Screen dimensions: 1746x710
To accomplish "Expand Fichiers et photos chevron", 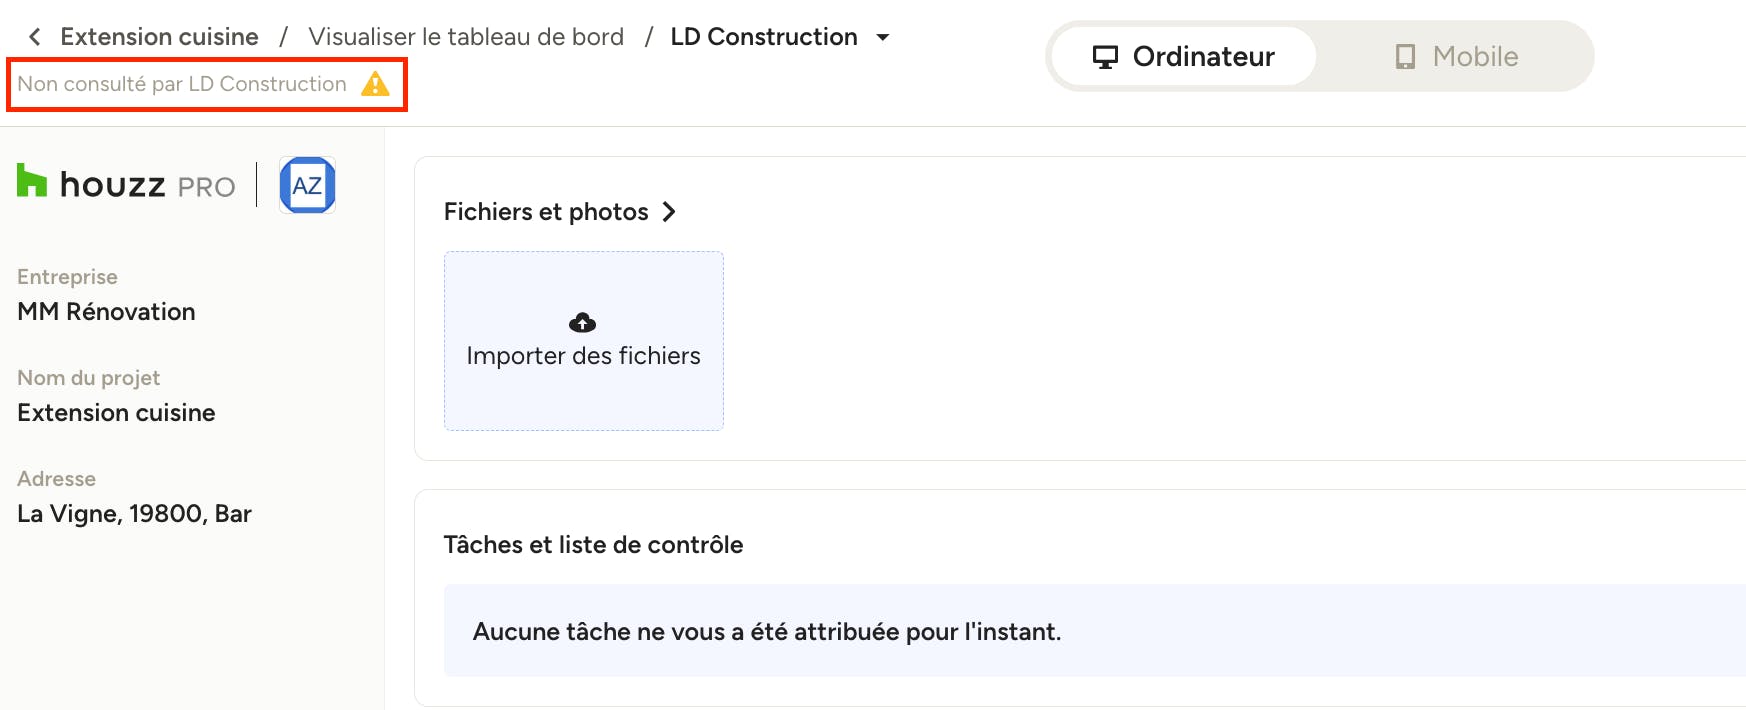I will (669, 212).
